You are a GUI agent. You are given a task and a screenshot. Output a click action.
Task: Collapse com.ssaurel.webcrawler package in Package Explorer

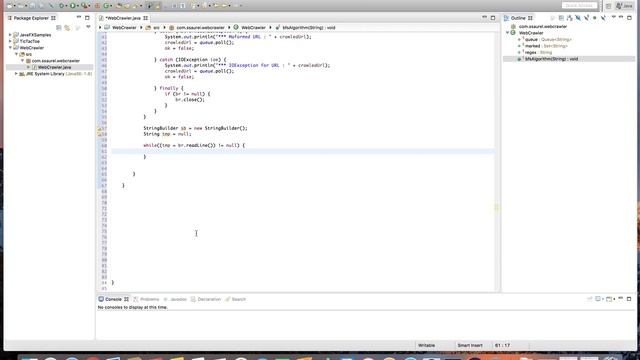pos(22,61)
